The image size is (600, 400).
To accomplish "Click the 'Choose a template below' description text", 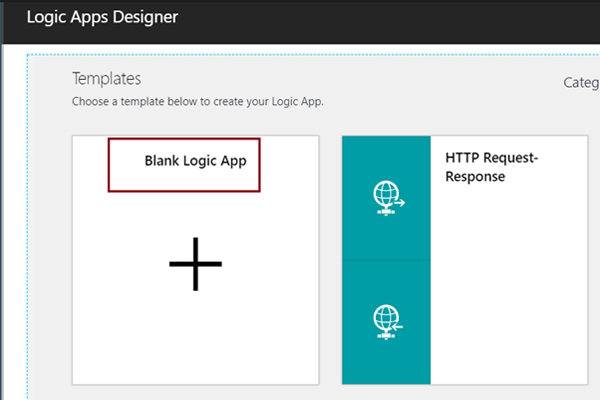I will pyautogui.click(x=198, y=102).
